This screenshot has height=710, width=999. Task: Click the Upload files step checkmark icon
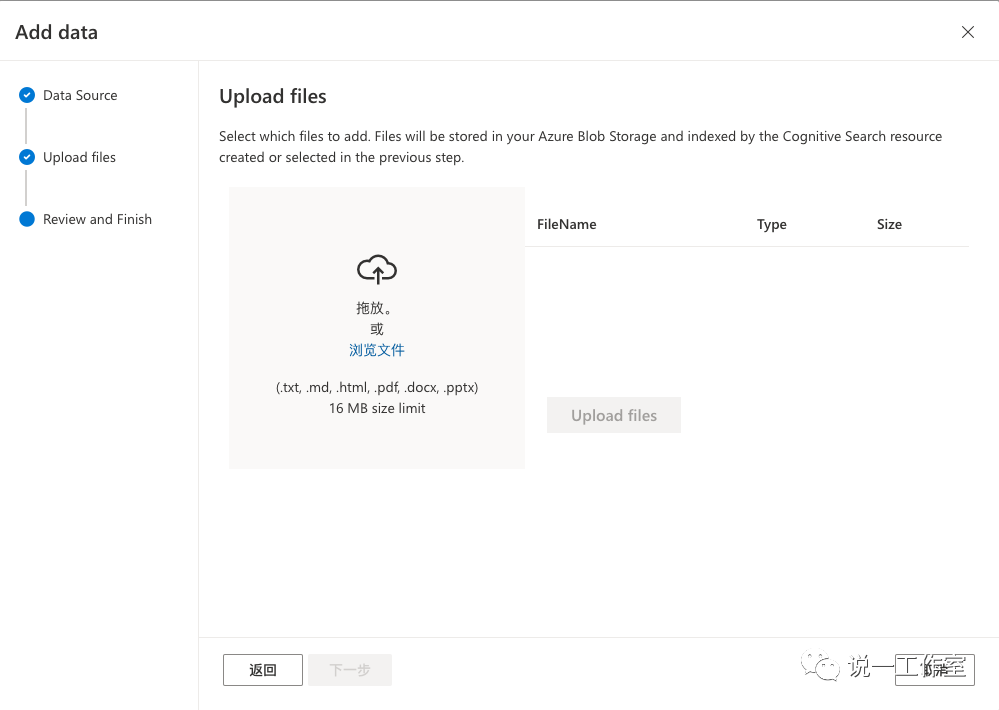27,157
